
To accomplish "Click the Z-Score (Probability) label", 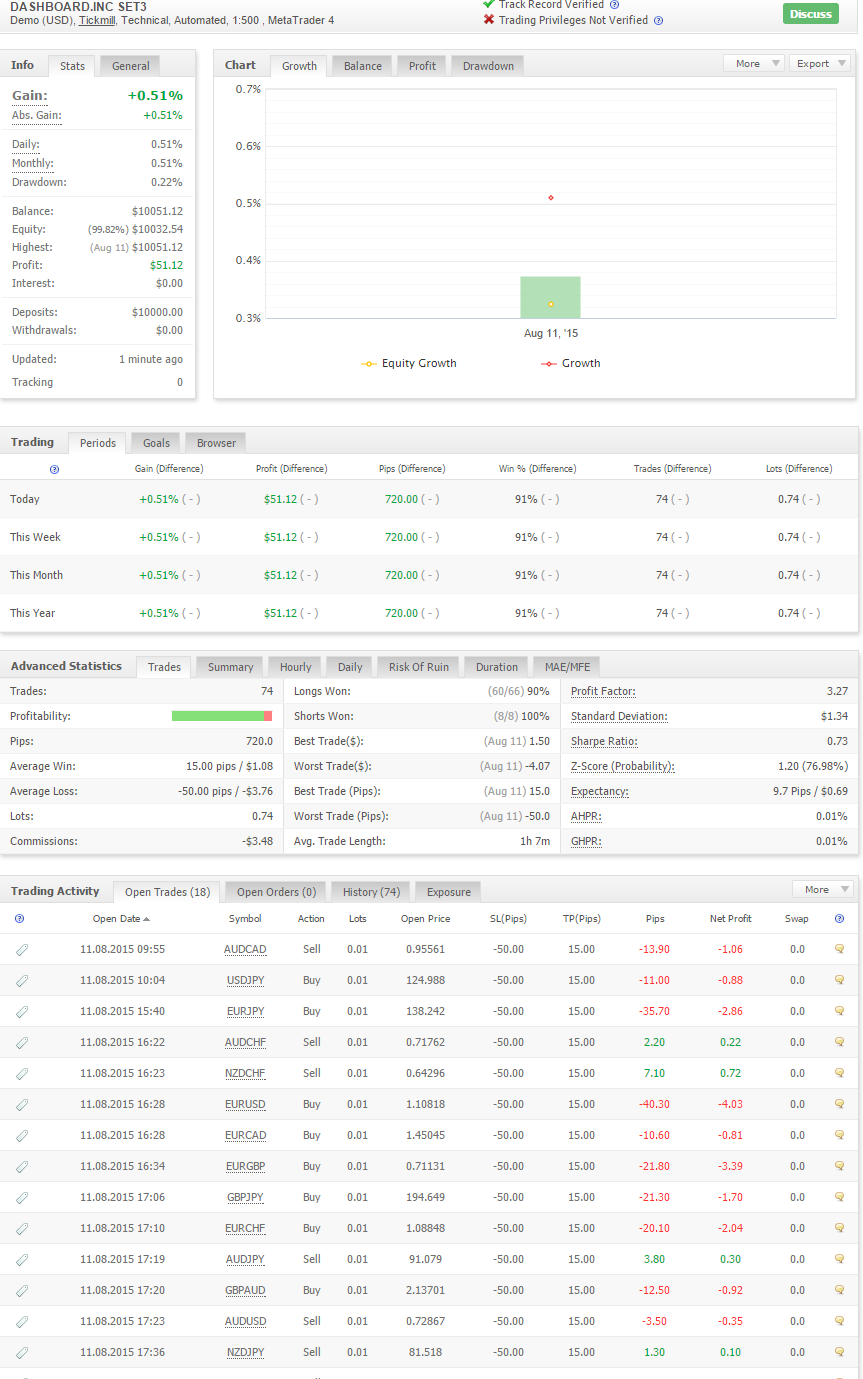I will tap(622, 766).
